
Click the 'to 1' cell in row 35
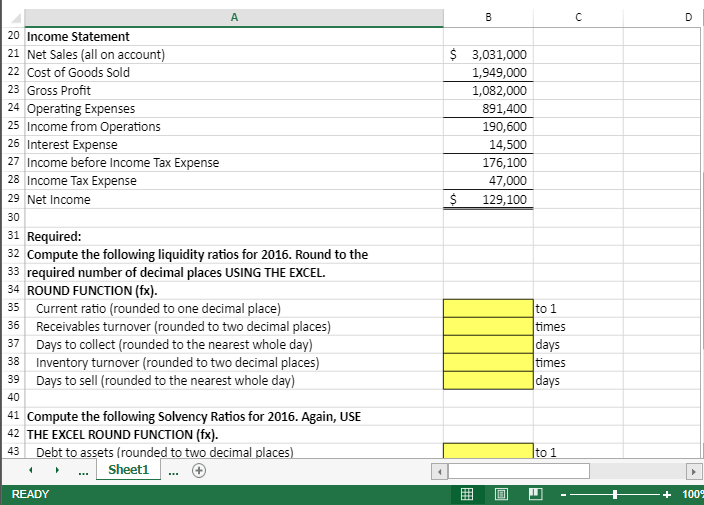(578, 308)
